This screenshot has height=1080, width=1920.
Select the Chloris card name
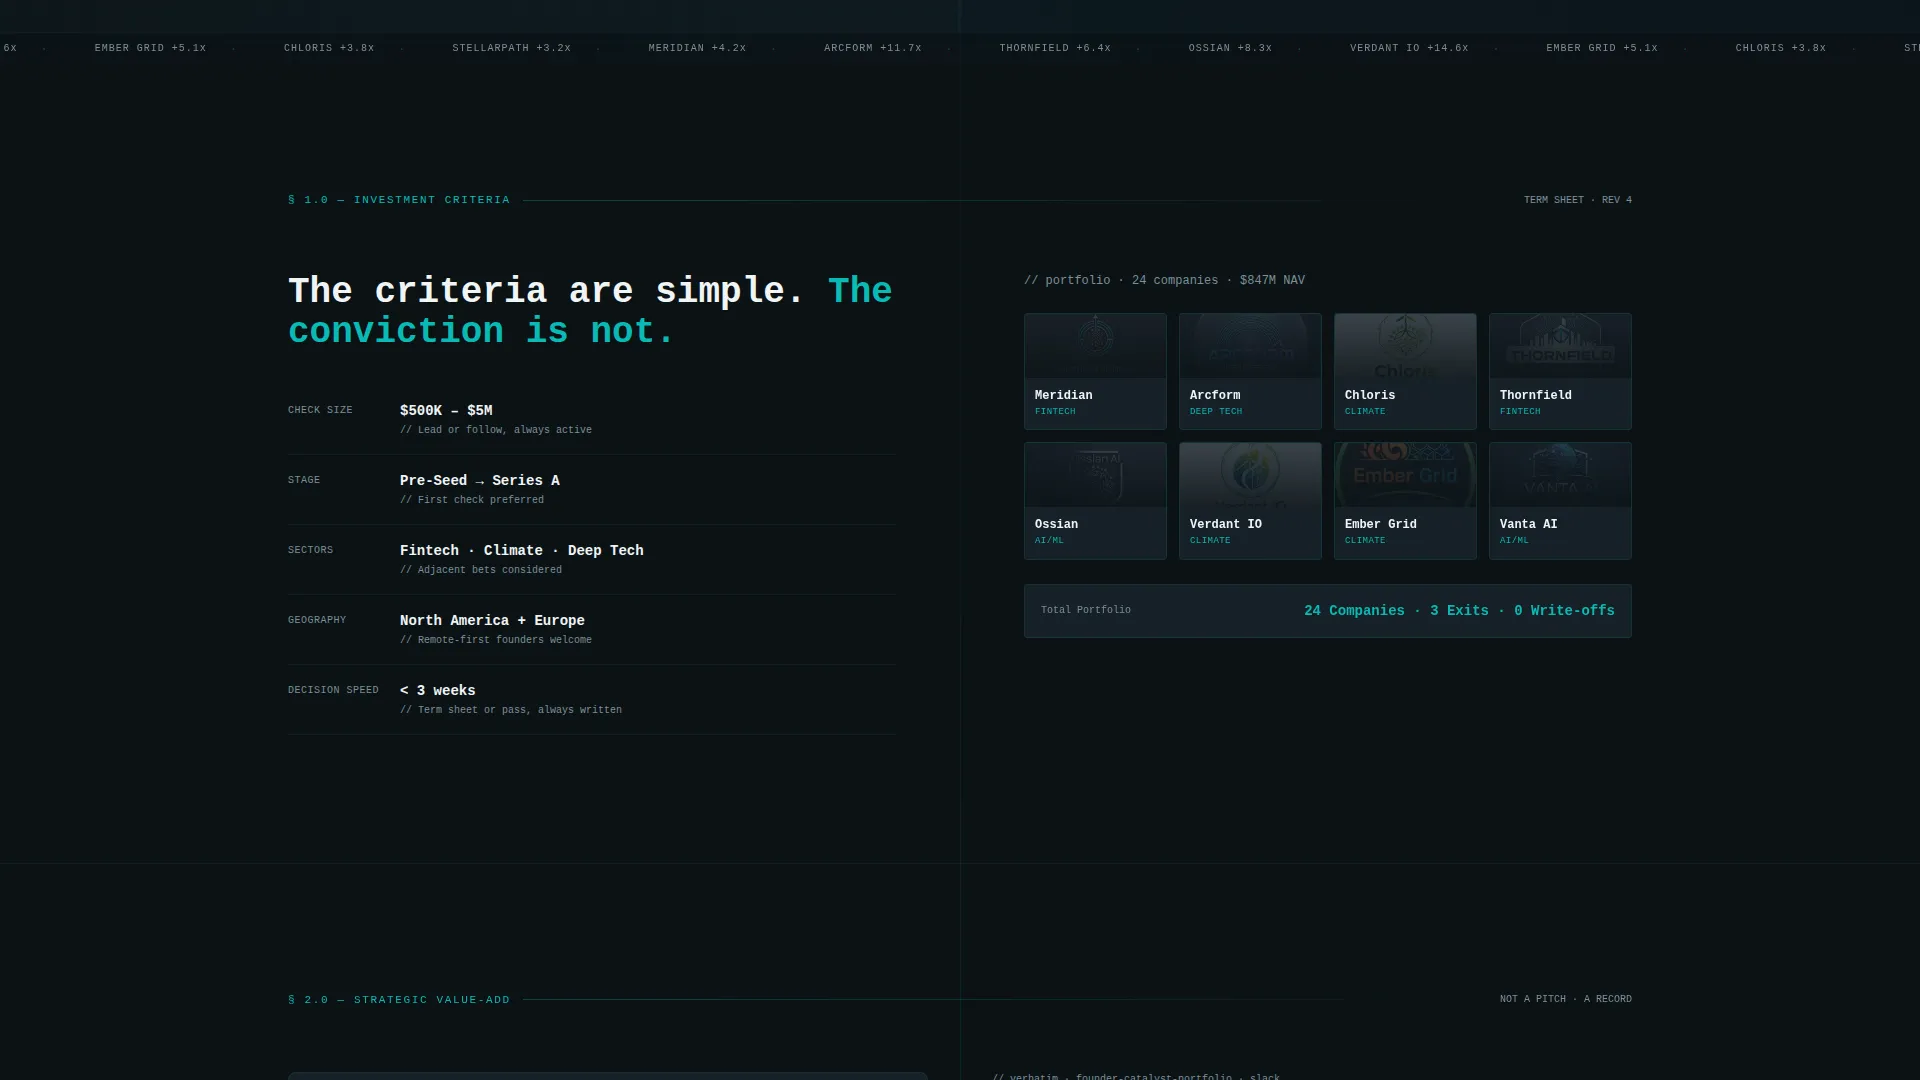(1369, 395)
